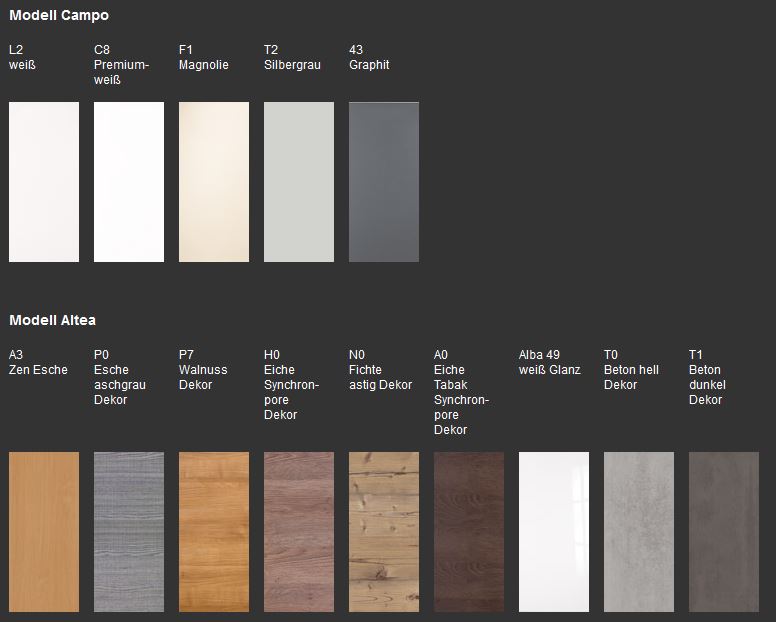The height and width of the screenshot is (622, 776).
Task: Click the 'H0 Eiche Synchronpore Dekor' label
Action: pyautogui.click(x=291, y=384)
